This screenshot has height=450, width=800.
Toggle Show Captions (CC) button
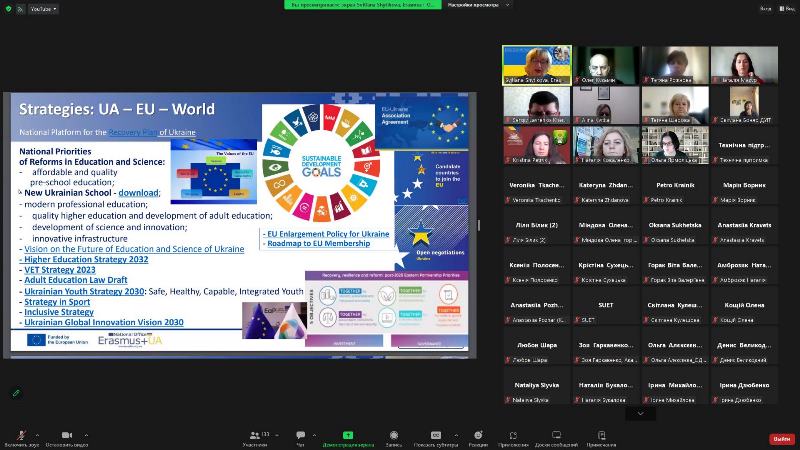[x=436, y=438]
